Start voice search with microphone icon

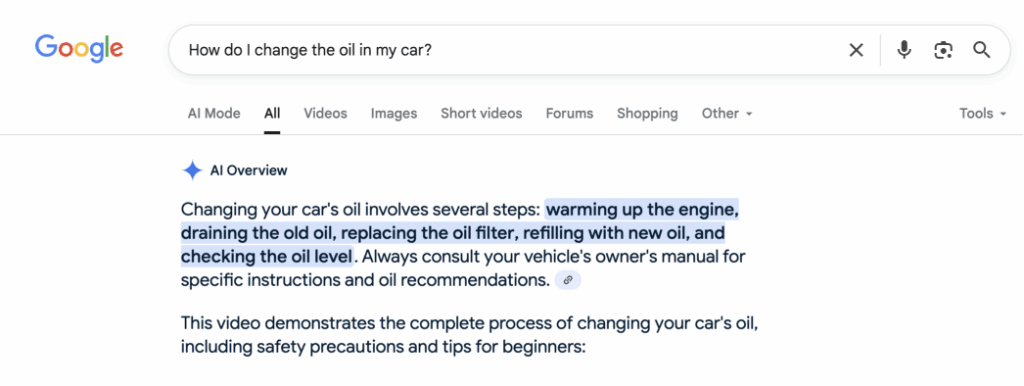pos(904,50)
